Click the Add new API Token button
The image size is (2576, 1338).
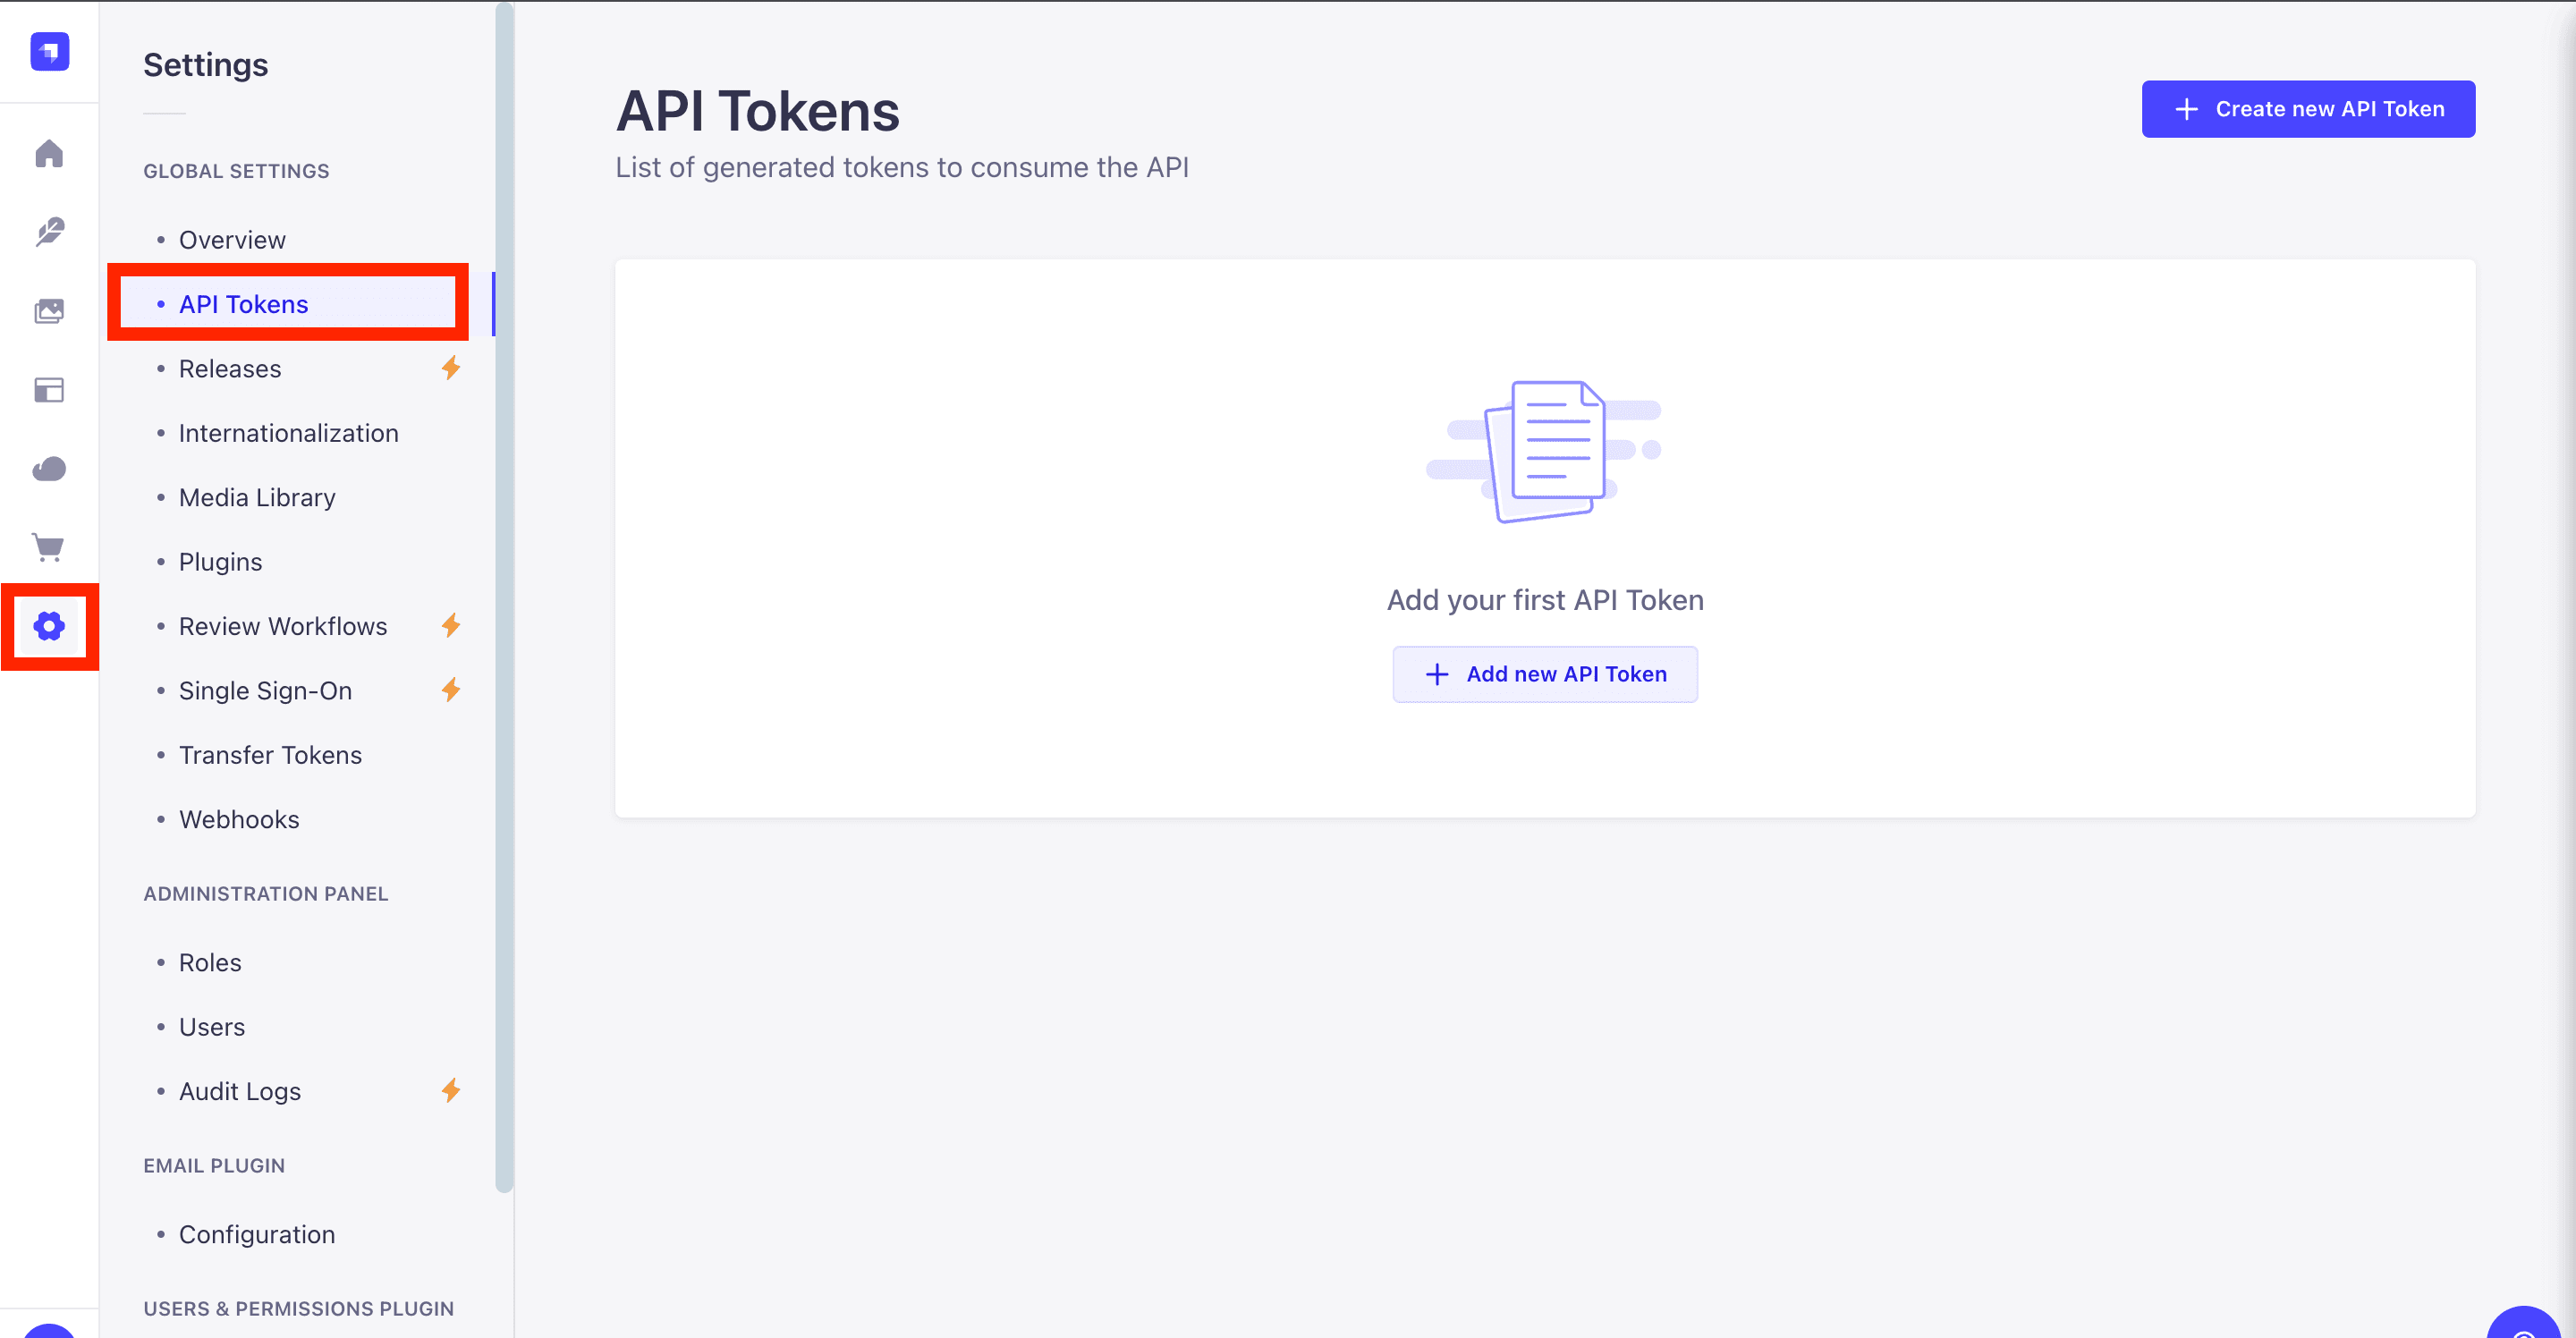tap(1545, 674)
